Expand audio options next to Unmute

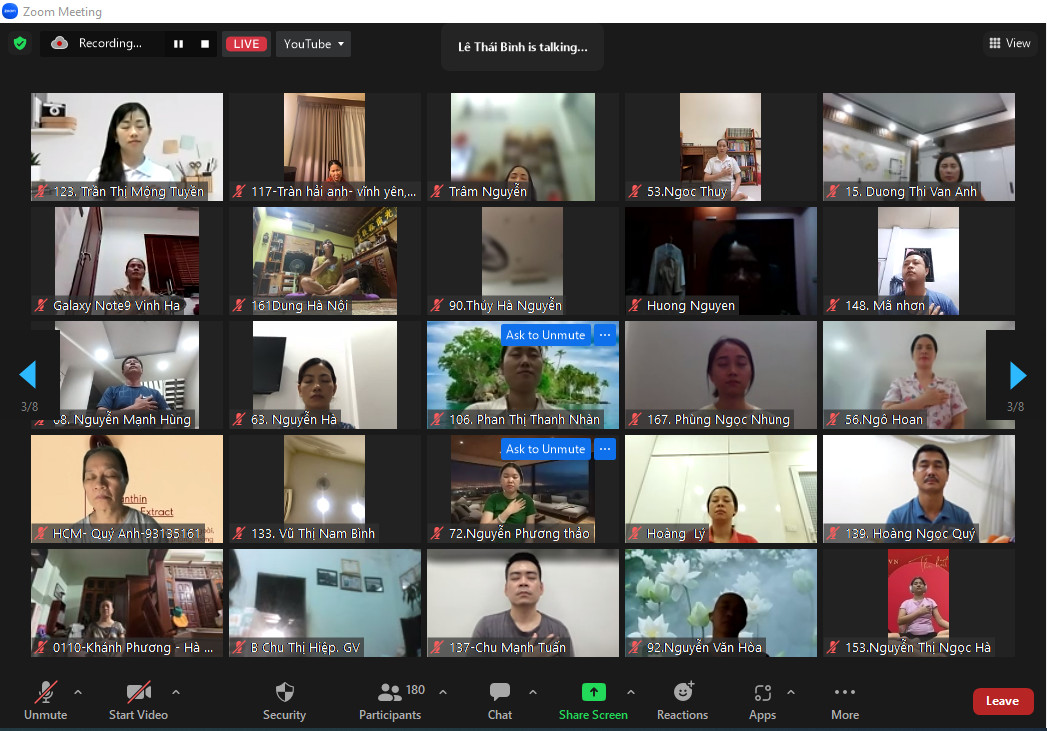click(78, 692)
